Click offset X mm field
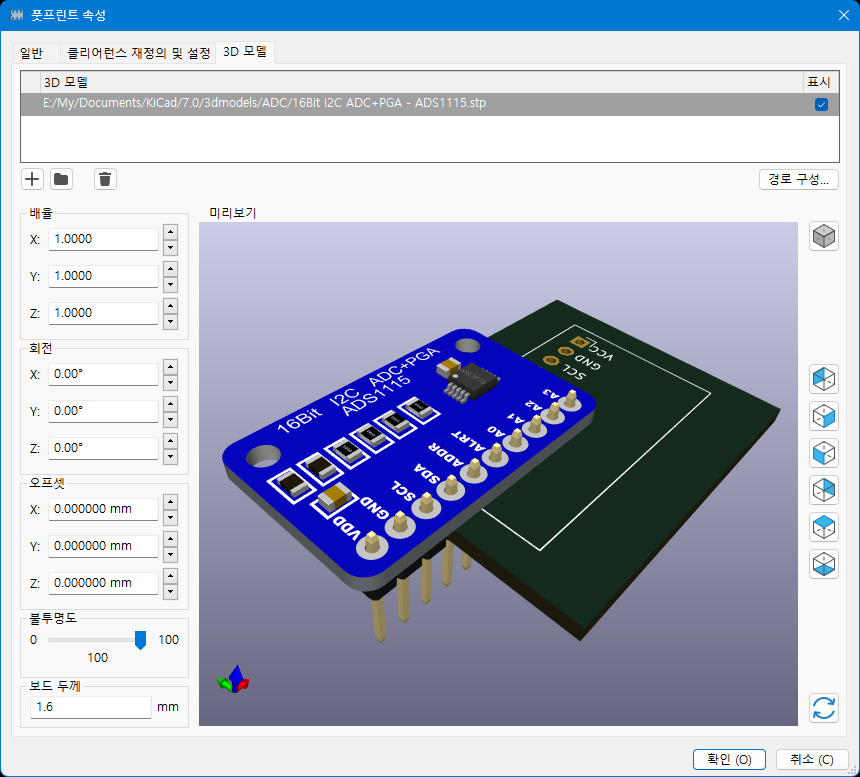Screen dimensions: 860x777 [x=103, y=509]
